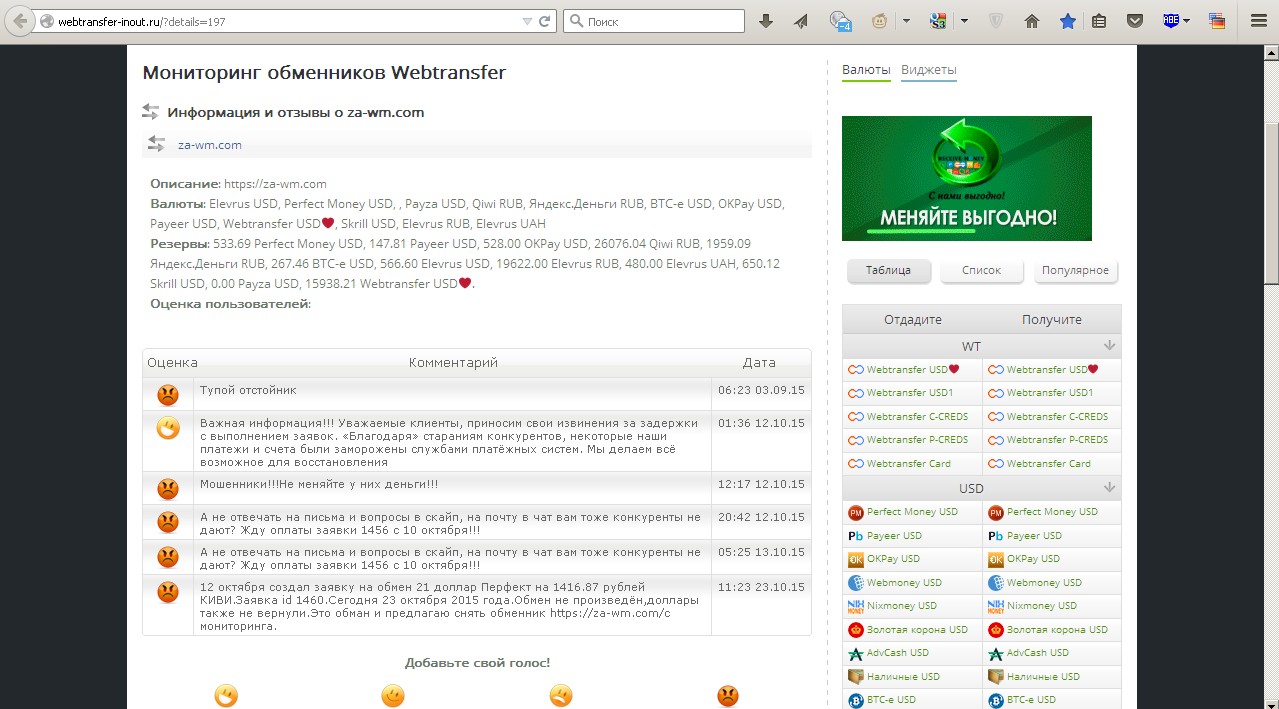Open the za-wm.com link
This screenshot has width=1279, height=709.
[210, 145]
